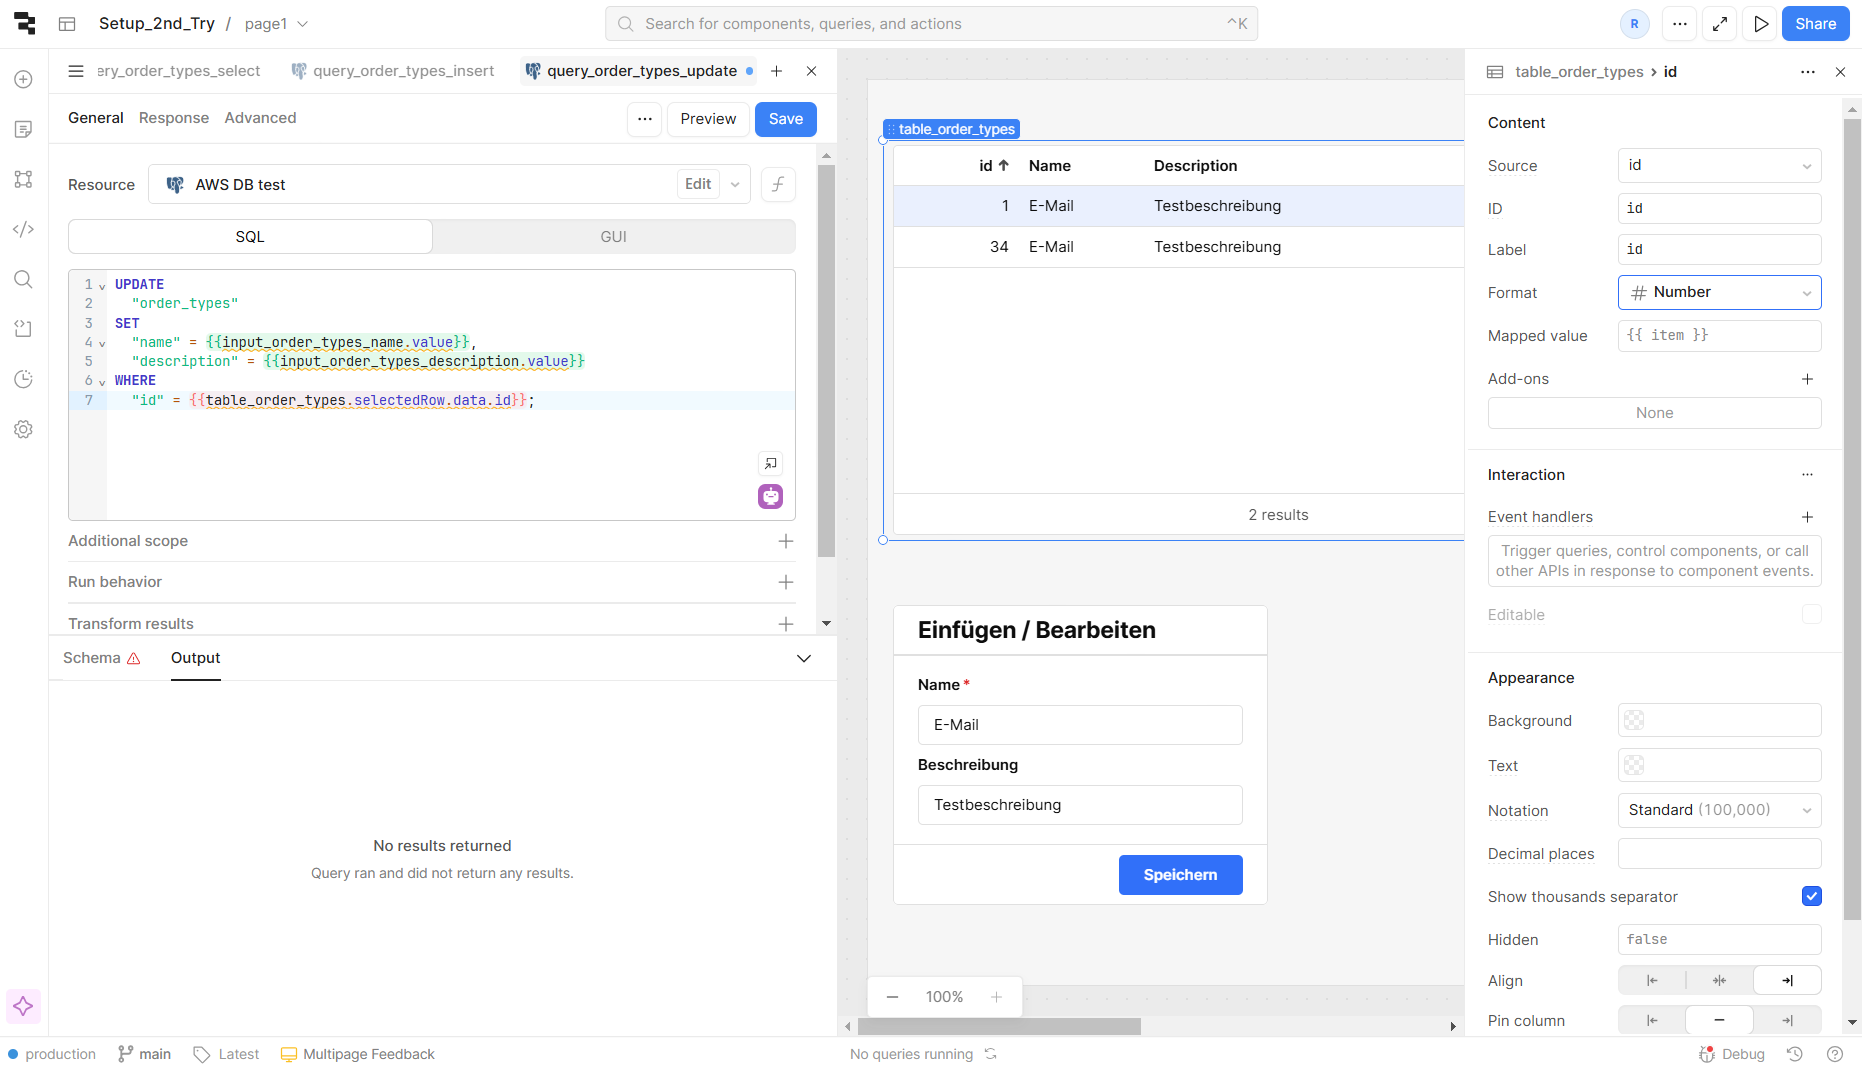The height and width of the screenshot is (1065, 1862).
Task: Click the Background color swatch field
Action: [1719, 720]
